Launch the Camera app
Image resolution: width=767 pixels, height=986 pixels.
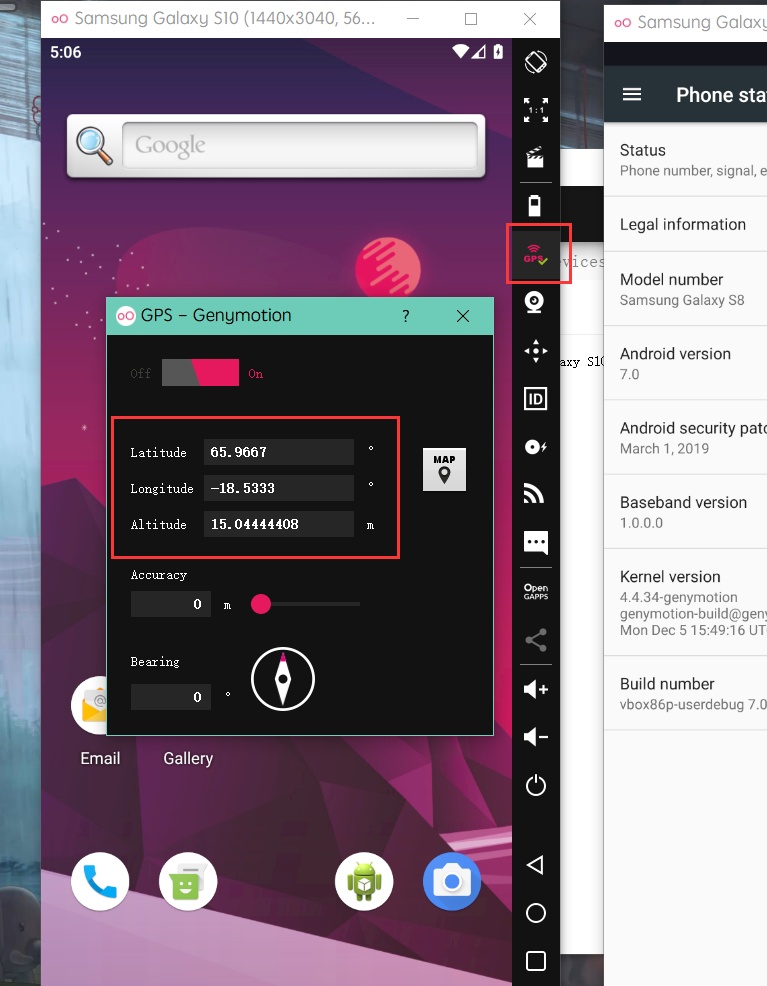coord(452,882)
